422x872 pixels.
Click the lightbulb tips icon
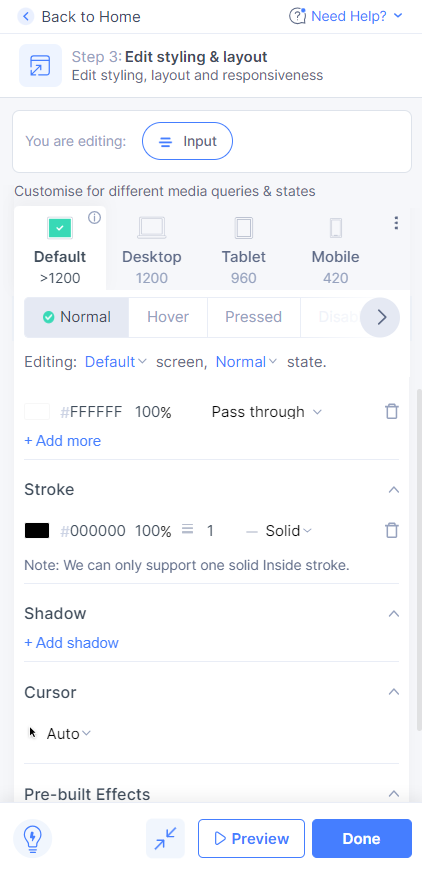[x=33, y=838]
